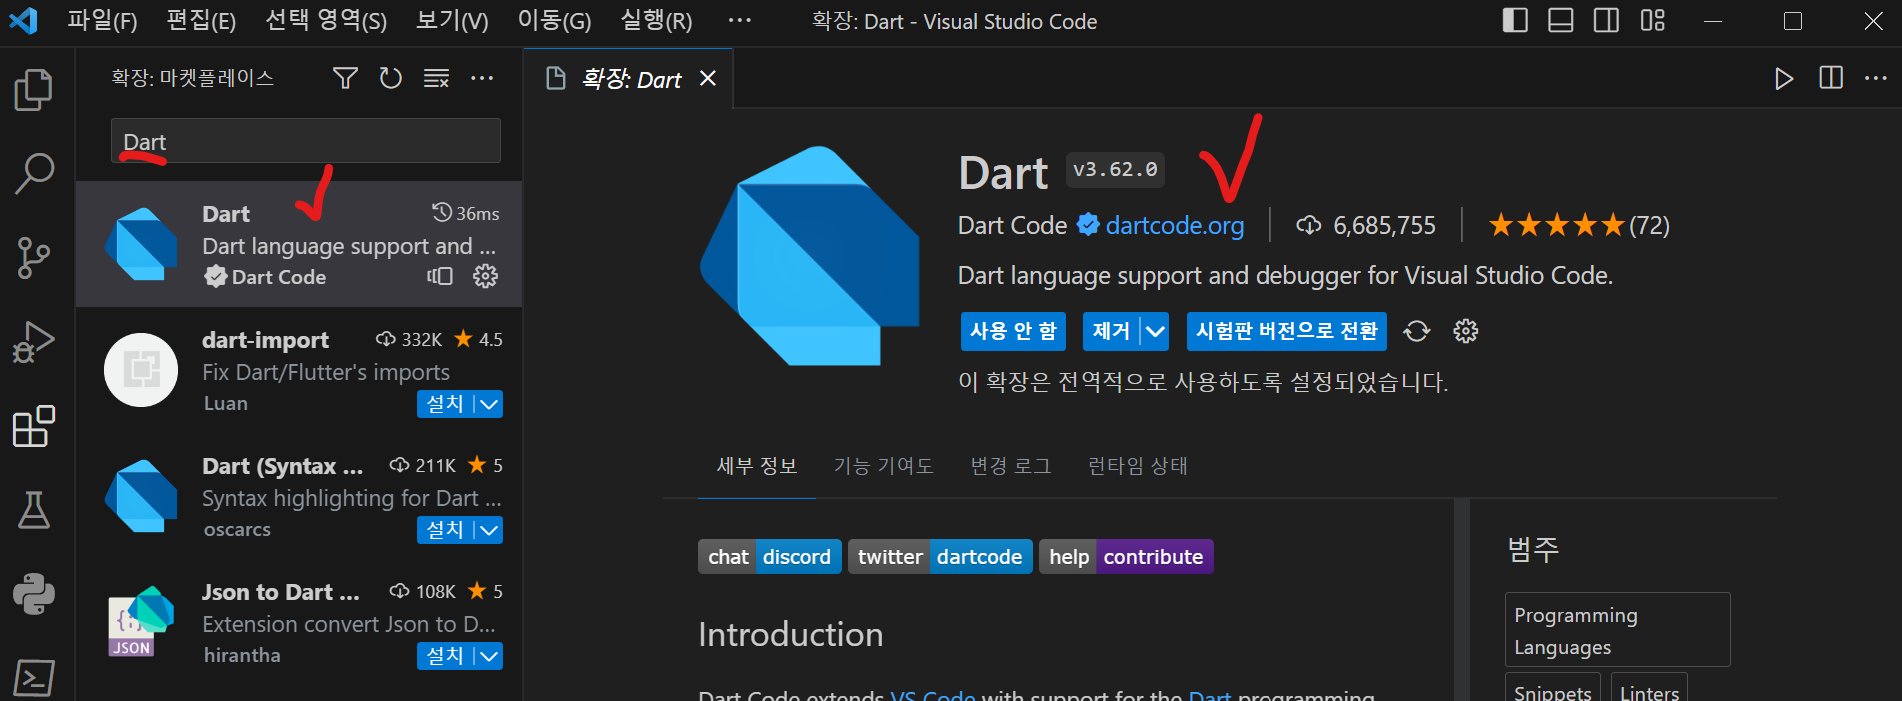Click sync icon next to Dart Code in list

[x=440, y=276]
